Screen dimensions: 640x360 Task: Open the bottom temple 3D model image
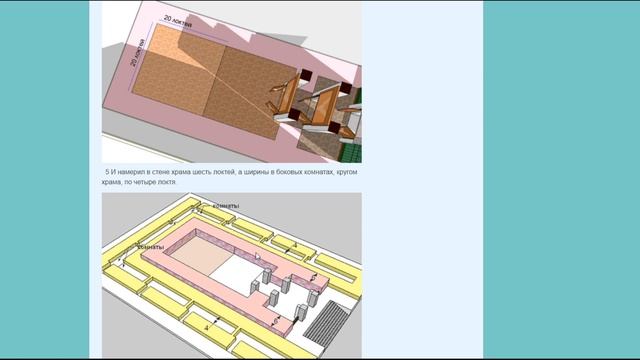(x=231, y=276)
